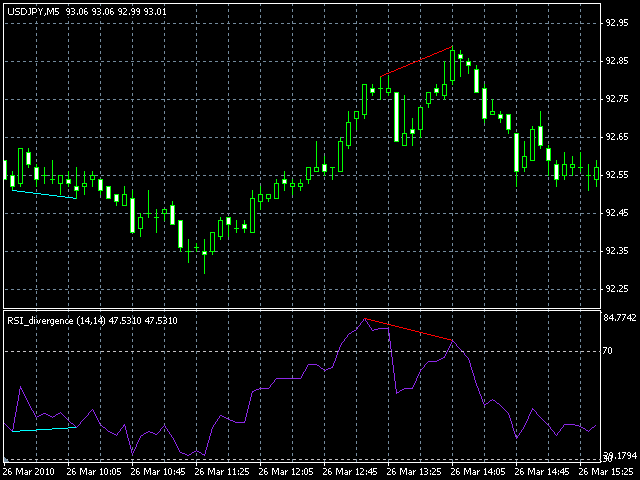640x480 pixels.
Task: Click the 26 Mar 13:25 time label
Action: pos(414,472)
